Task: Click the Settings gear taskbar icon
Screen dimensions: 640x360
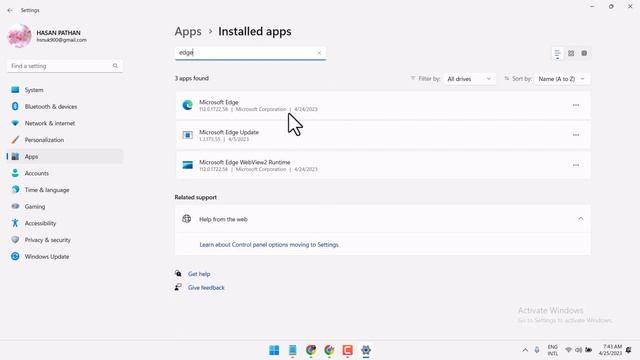Action: click(x=366, y=350)
